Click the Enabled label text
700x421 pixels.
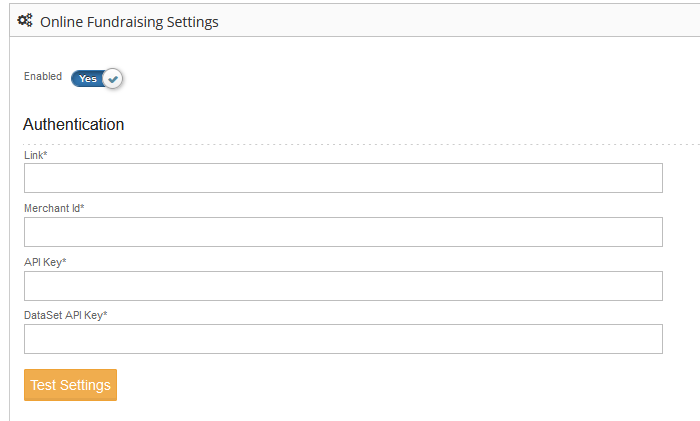click(x=43, y=76)
